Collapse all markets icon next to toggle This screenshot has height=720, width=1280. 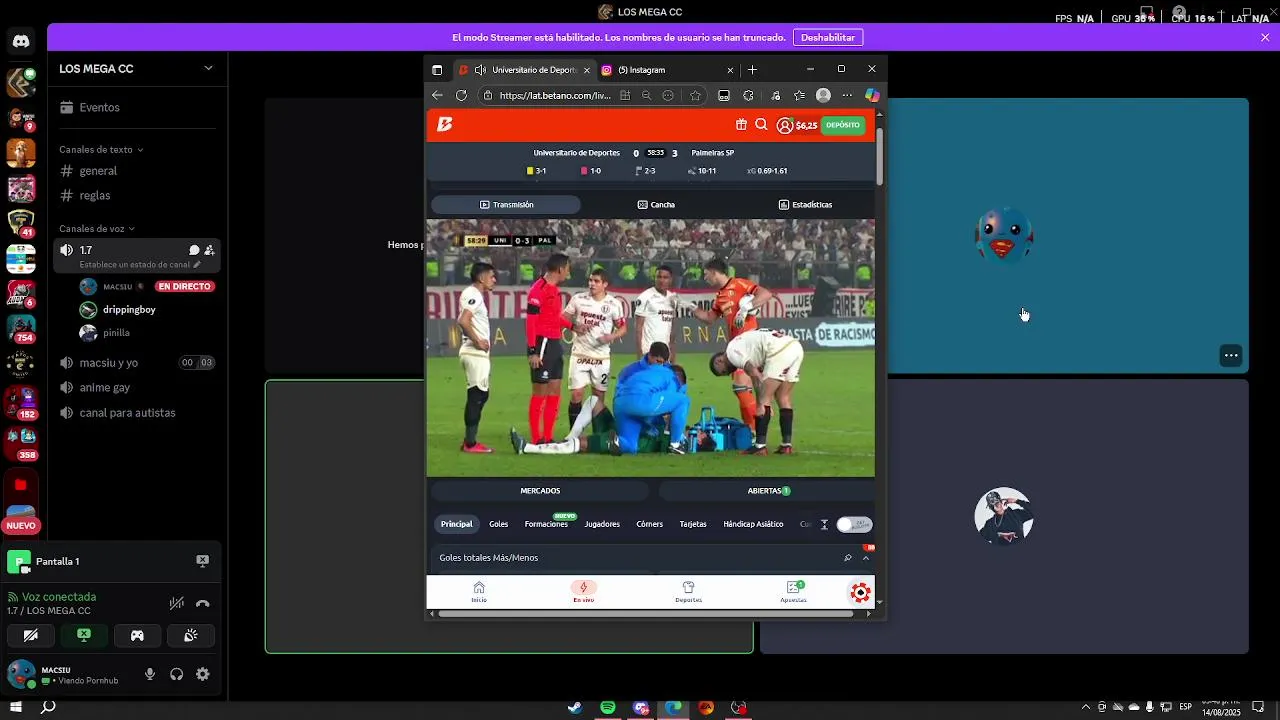tap(824, 524)
